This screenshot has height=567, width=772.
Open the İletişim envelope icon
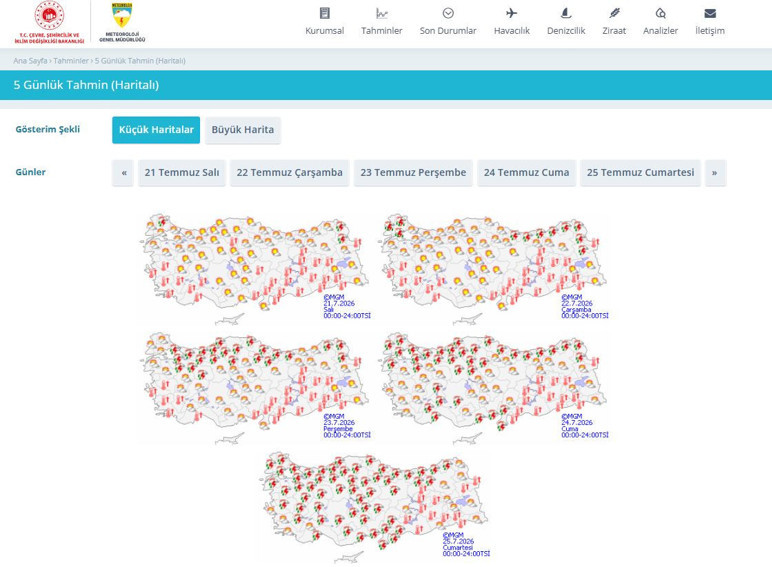(x=710, y=13)
